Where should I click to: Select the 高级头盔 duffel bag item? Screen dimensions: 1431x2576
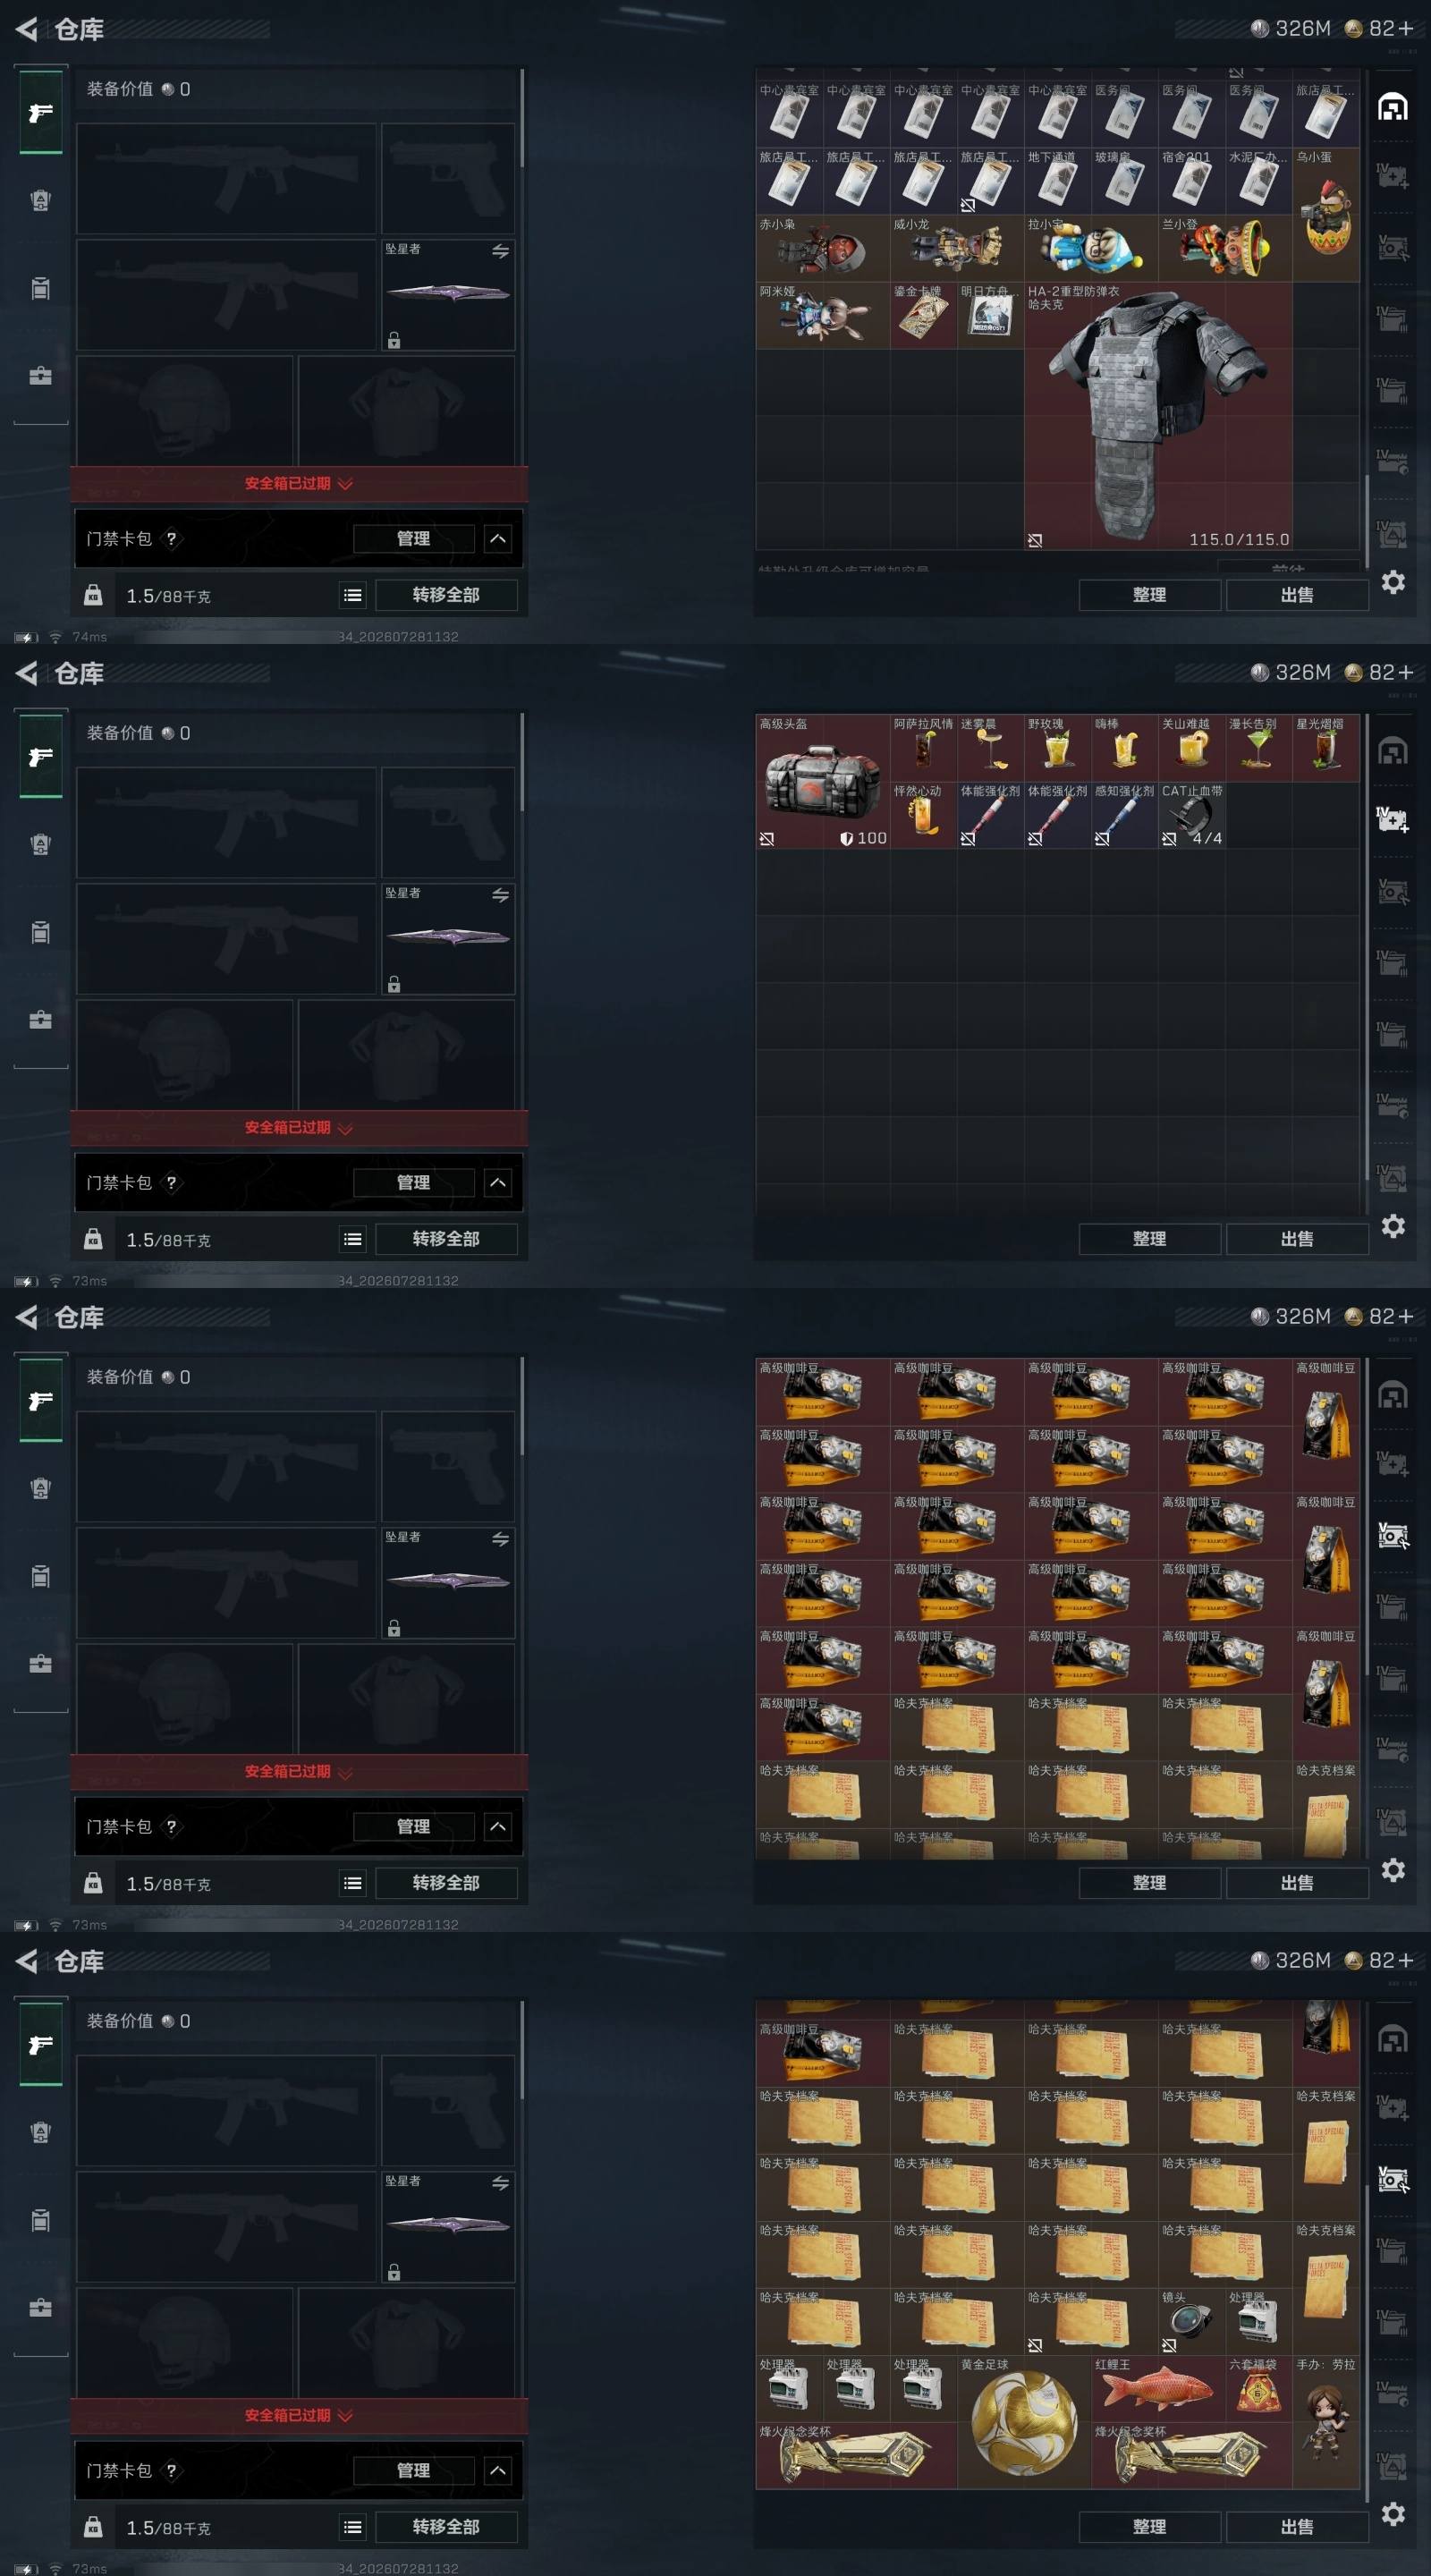823,782
